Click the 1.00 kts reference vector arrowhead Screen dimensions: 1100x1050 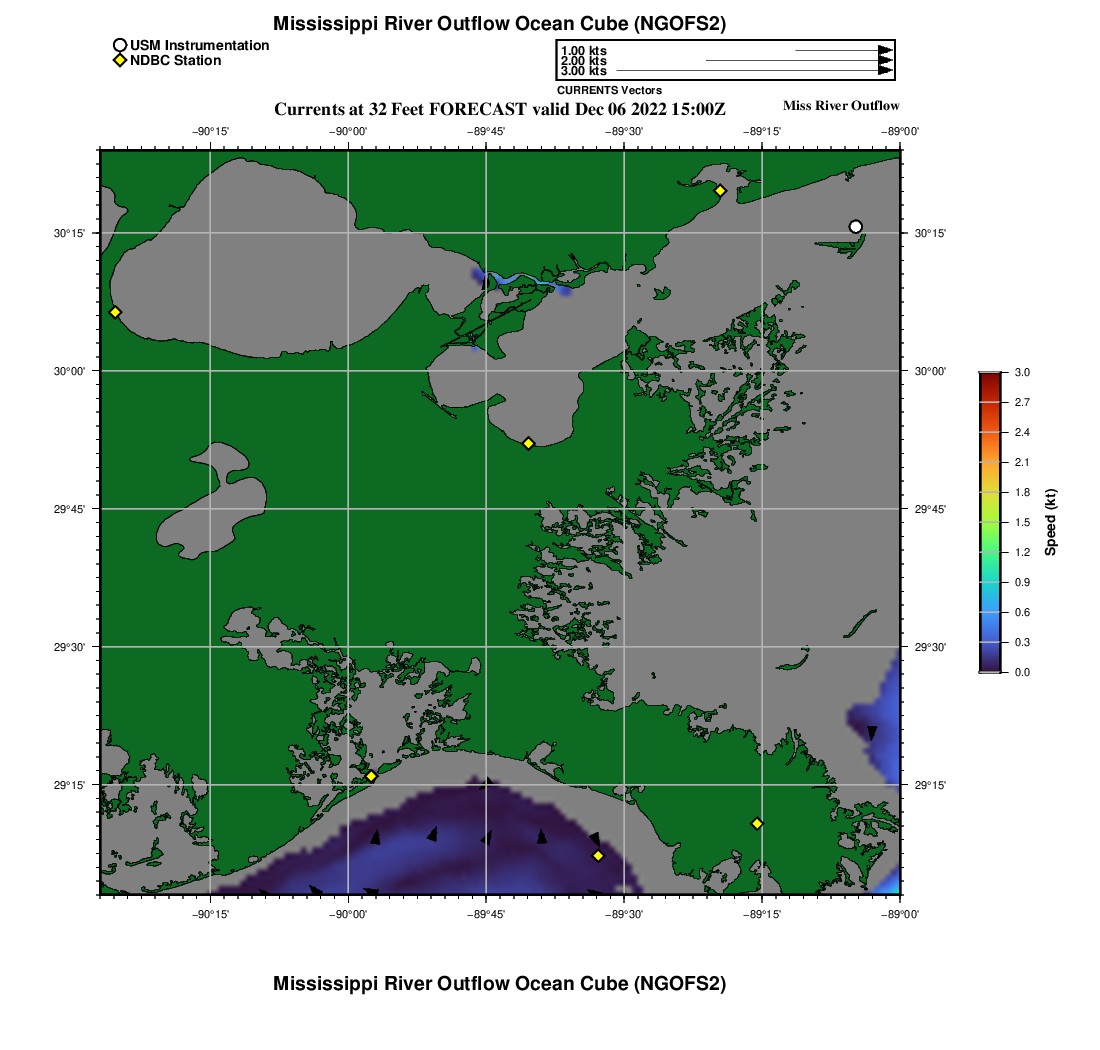point(884,51)
